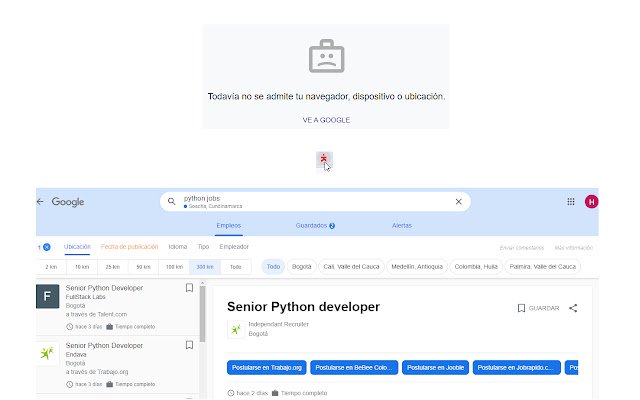Filter by Colombia, Huila chip
The image size is (640, 400).
[x=476, y=267]
